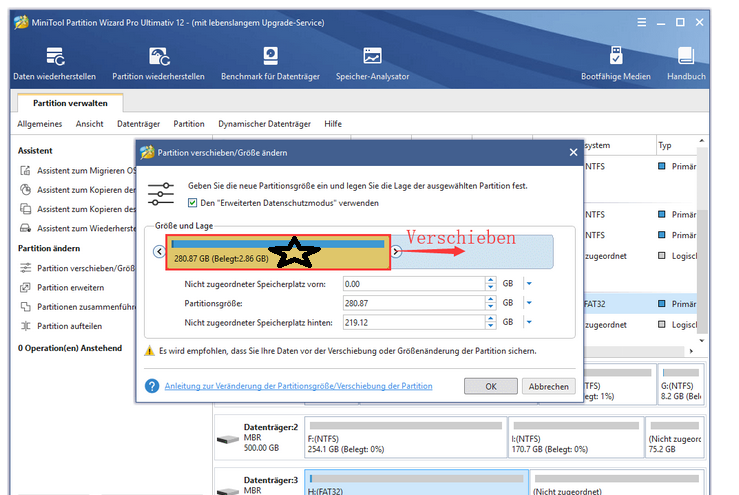This screenshot has width=739, height=495.
Task: Click Assistent zum Kopieren des Datenträgers icon
Action: [x=25, y=209]
